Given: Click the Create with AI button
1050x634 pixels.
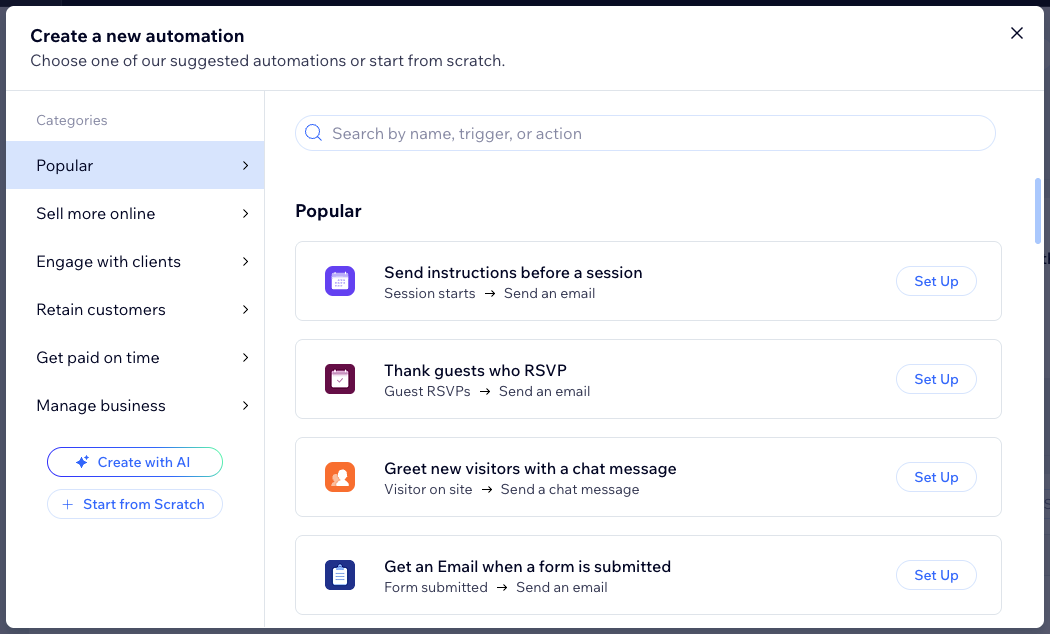Looking at the screenshot, I should 135,462.
